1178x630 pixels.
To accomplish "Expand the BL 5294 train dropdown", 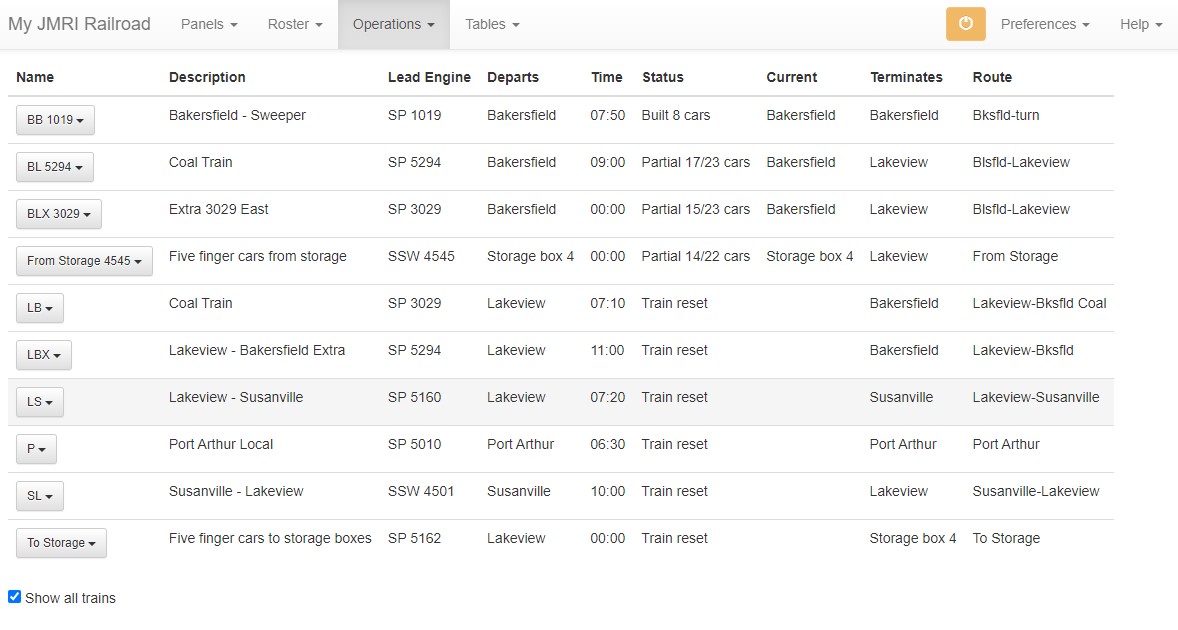I will coord(55,167).
